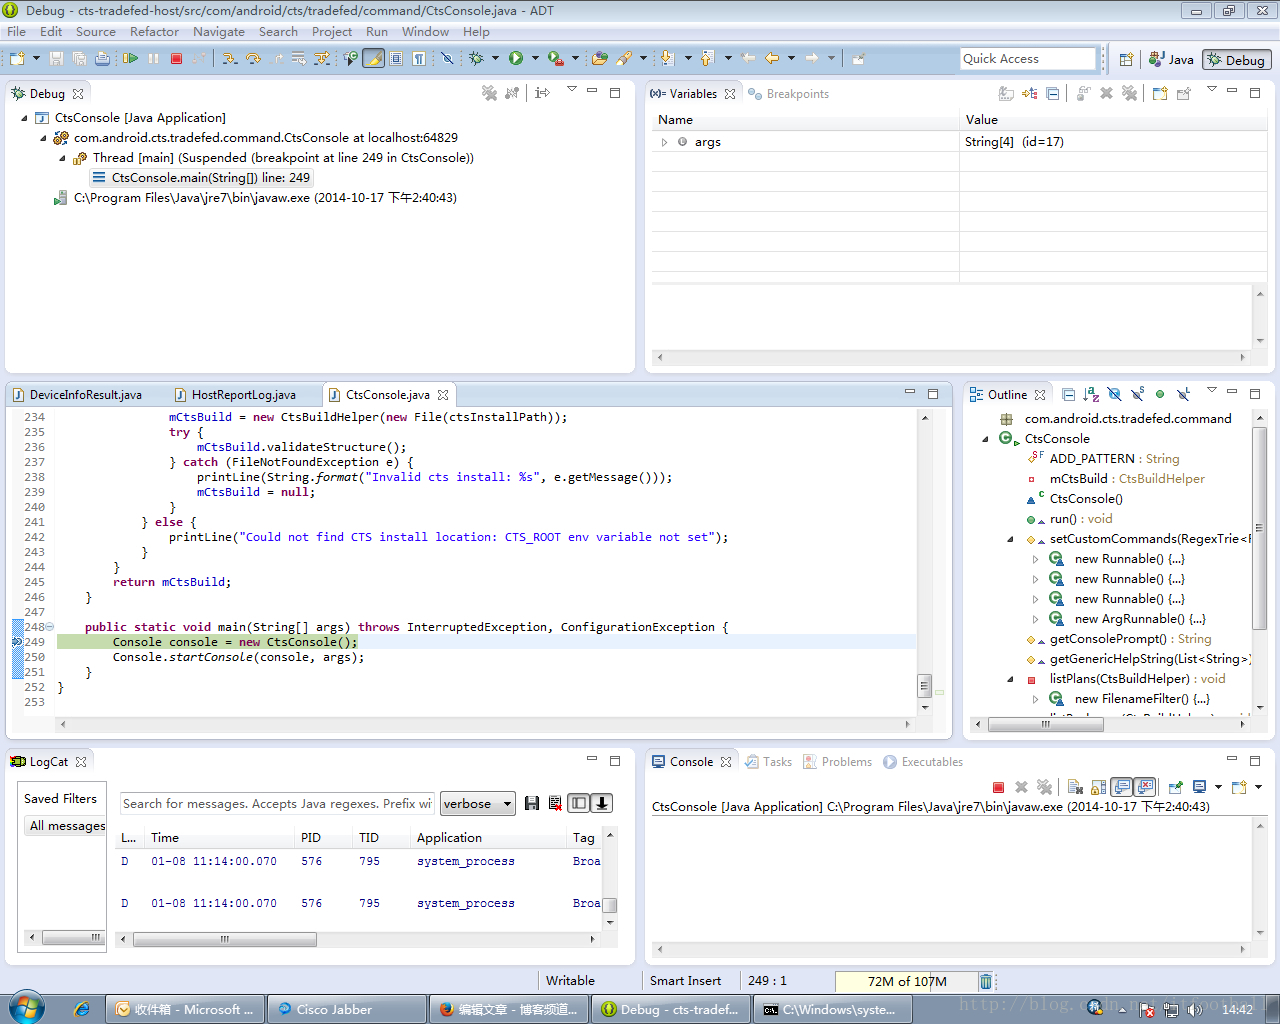
Task: Terminate the debug session with the red stop icon
Action: [x=176, y=59]
